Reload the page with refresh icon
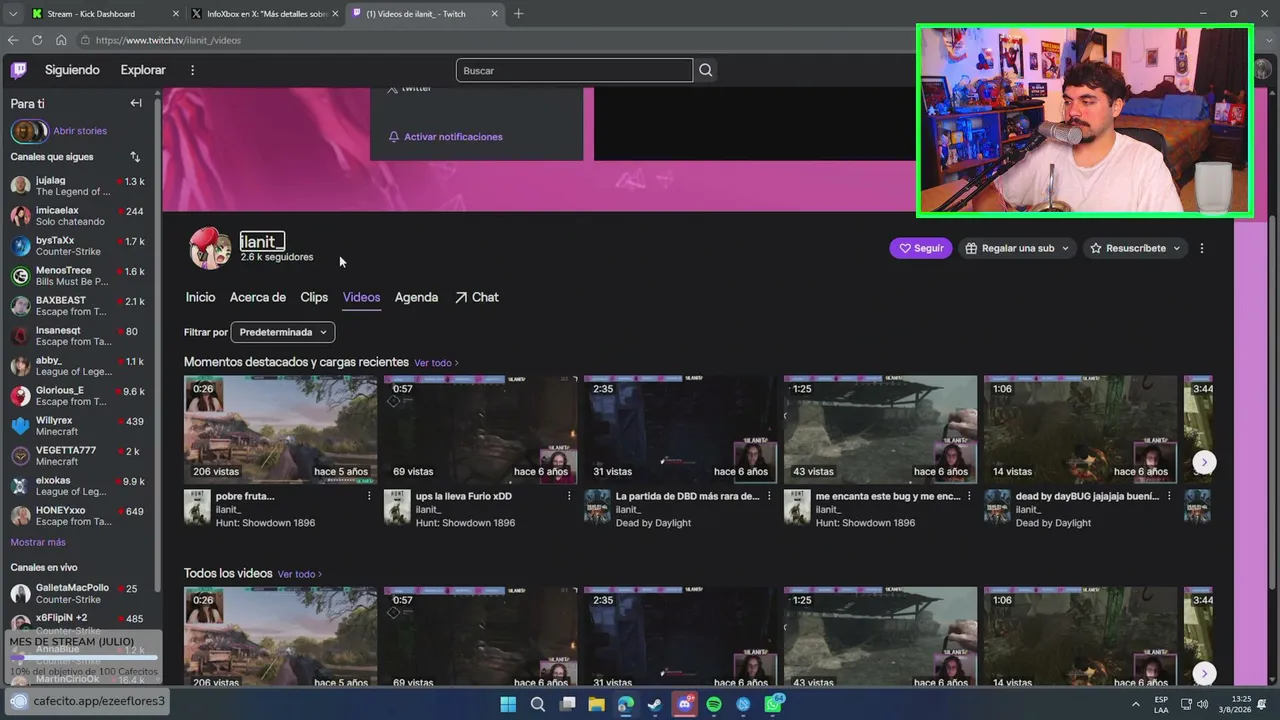1280x720 pixels. point(37,40)
